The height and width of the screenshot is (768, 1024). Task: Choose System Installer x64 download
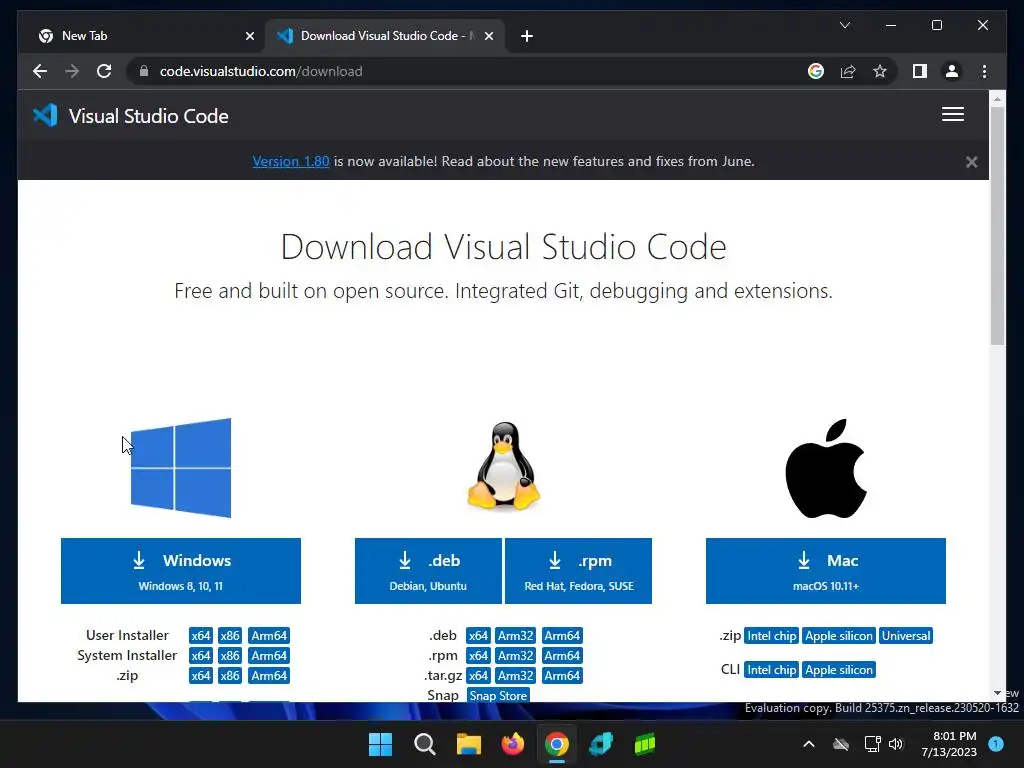click(x=200, y=656)
